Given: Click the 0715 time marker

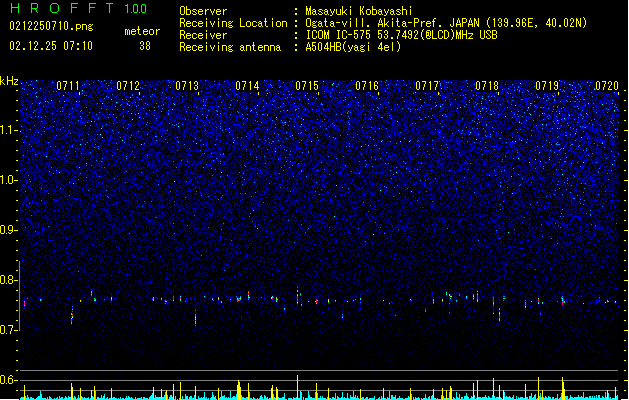Looking at the screenshot, I should click(x=307, y=86).
